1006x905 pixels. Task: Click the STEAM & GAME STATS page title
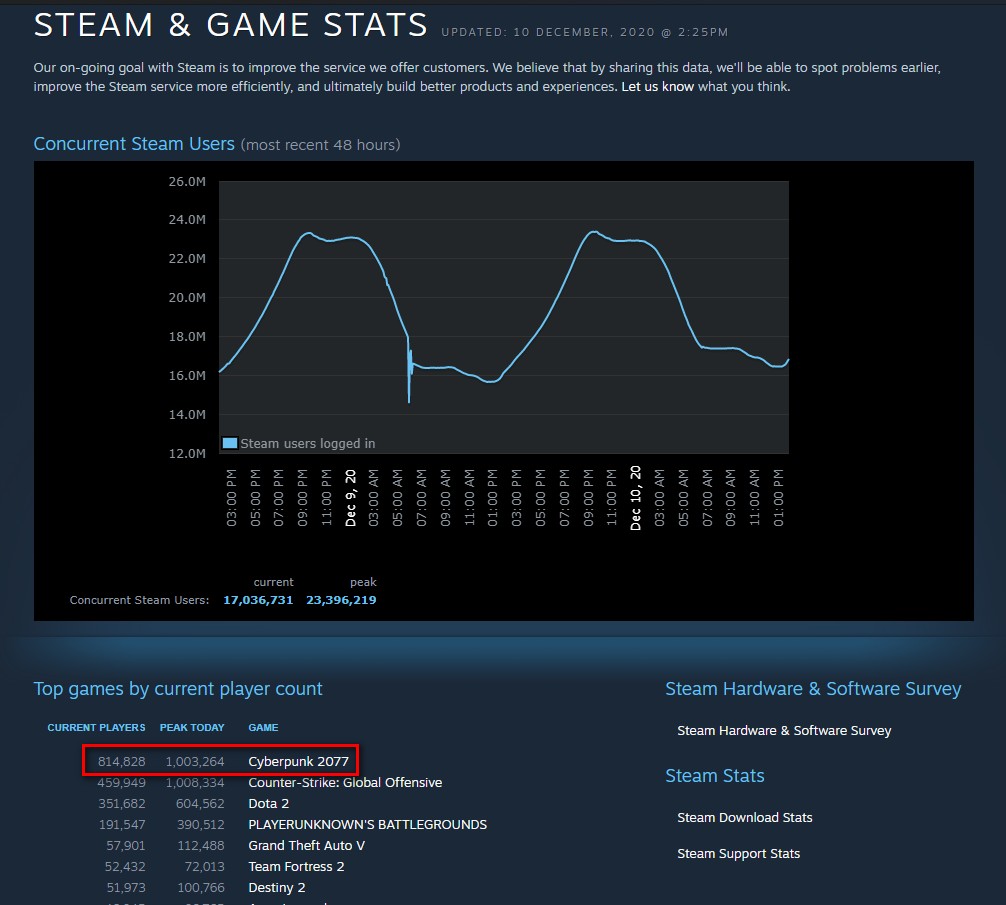pyautogui.click(x=230, y=26)
